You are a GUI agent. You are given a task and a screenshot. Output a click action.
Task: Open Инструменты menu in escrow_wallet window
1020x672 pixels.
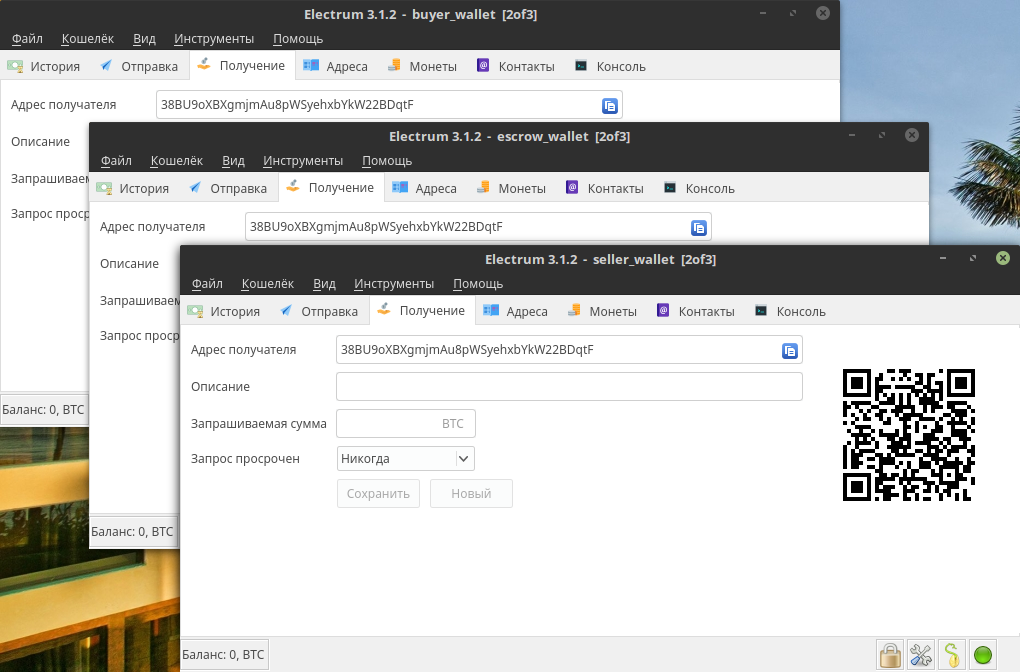302,161
